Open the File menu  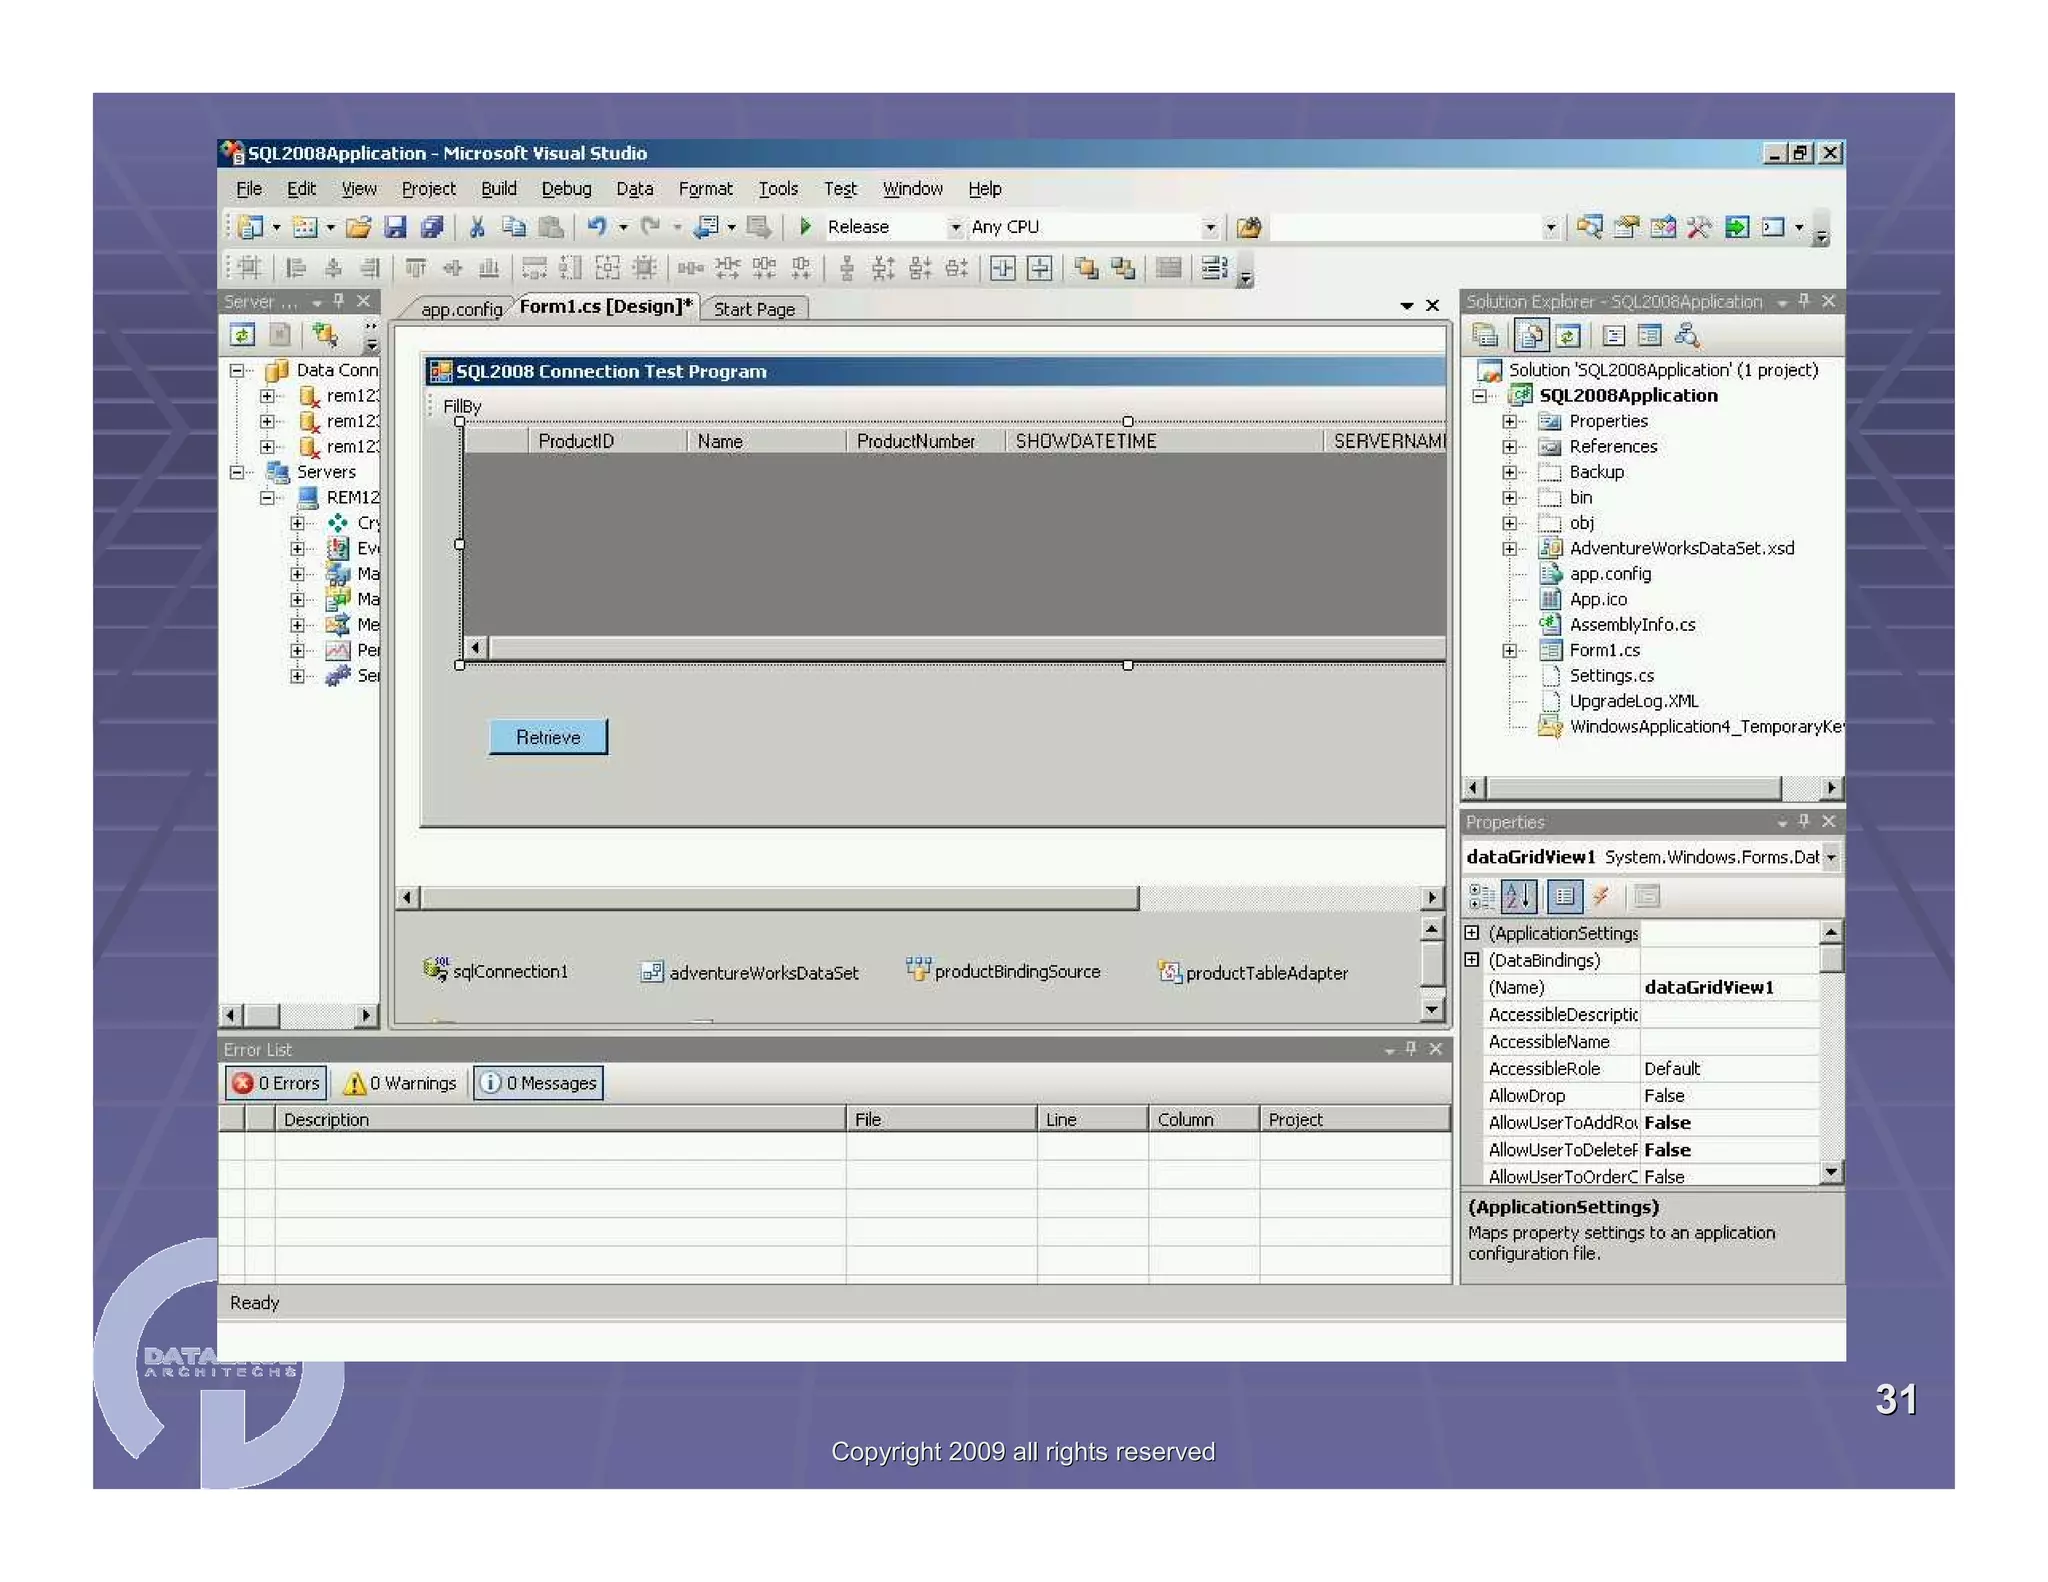[249, 189]
